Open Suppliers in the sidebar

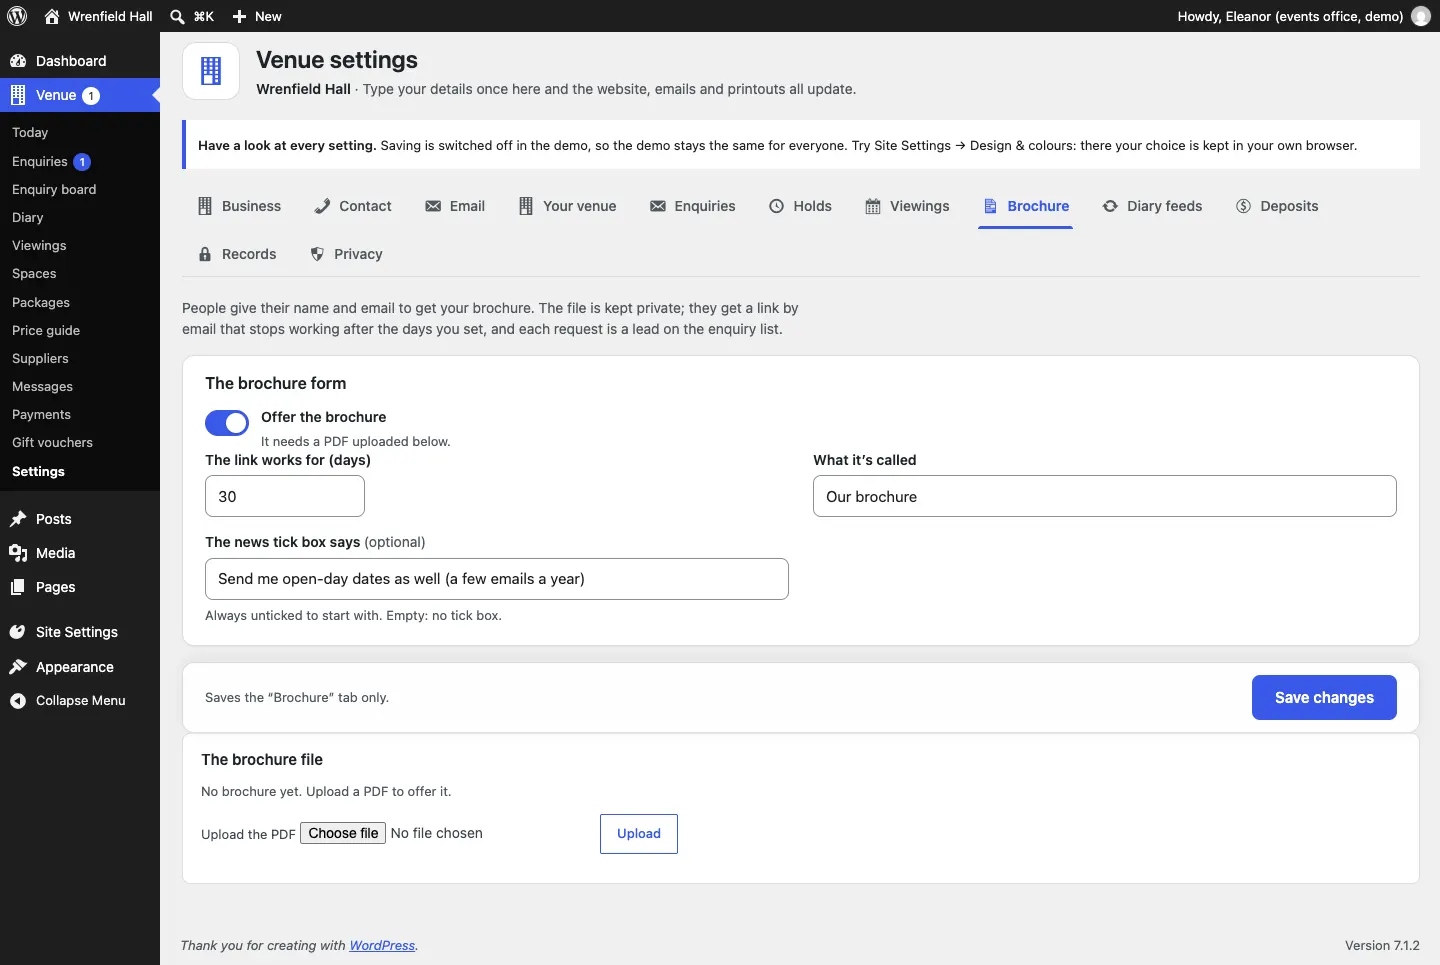click(x=40, y=358)
